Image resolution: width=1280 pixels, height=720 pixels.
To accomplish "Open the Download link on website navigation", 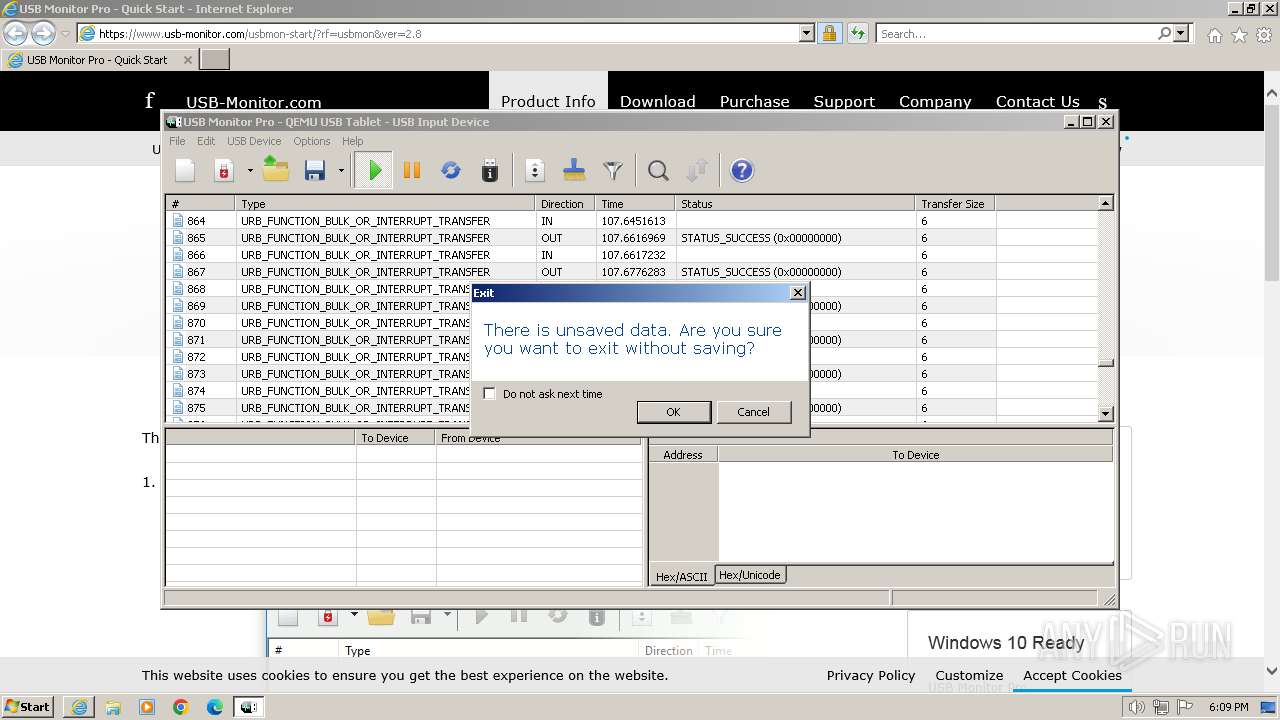I will click(x=657, y=101).
